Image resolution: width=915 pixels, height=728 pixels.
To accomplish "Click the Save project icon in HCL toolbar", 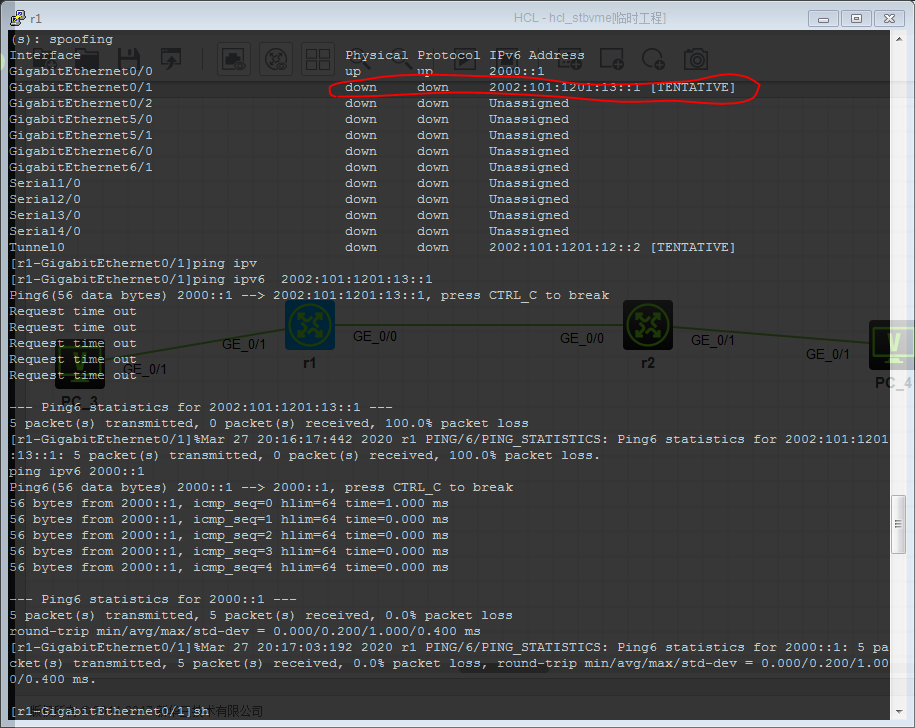I will pos(129,59).
